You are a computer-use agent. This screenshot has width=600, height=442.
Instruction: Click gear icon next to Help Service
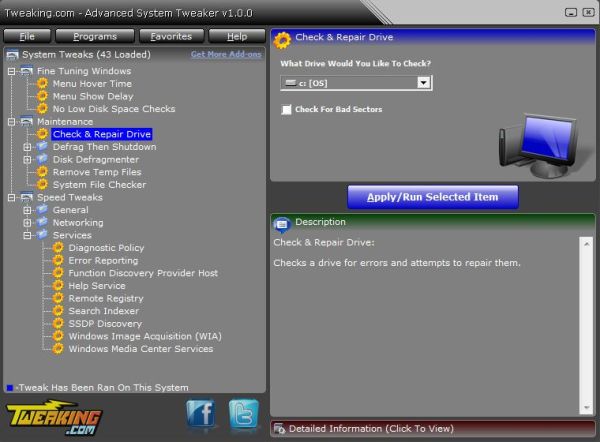tap(58, 285)
